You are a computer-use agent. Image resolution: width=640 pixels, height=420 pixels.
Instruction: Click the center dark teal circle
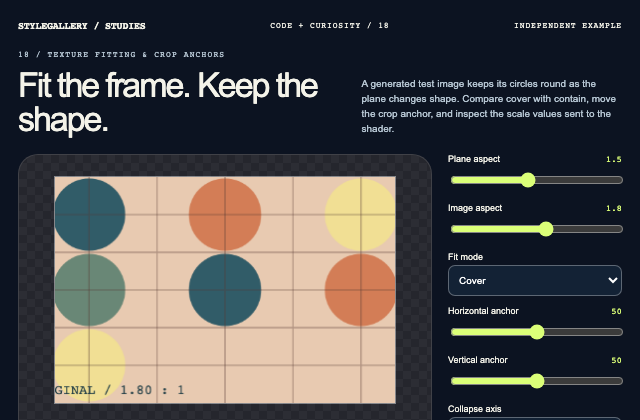[225, 290]
